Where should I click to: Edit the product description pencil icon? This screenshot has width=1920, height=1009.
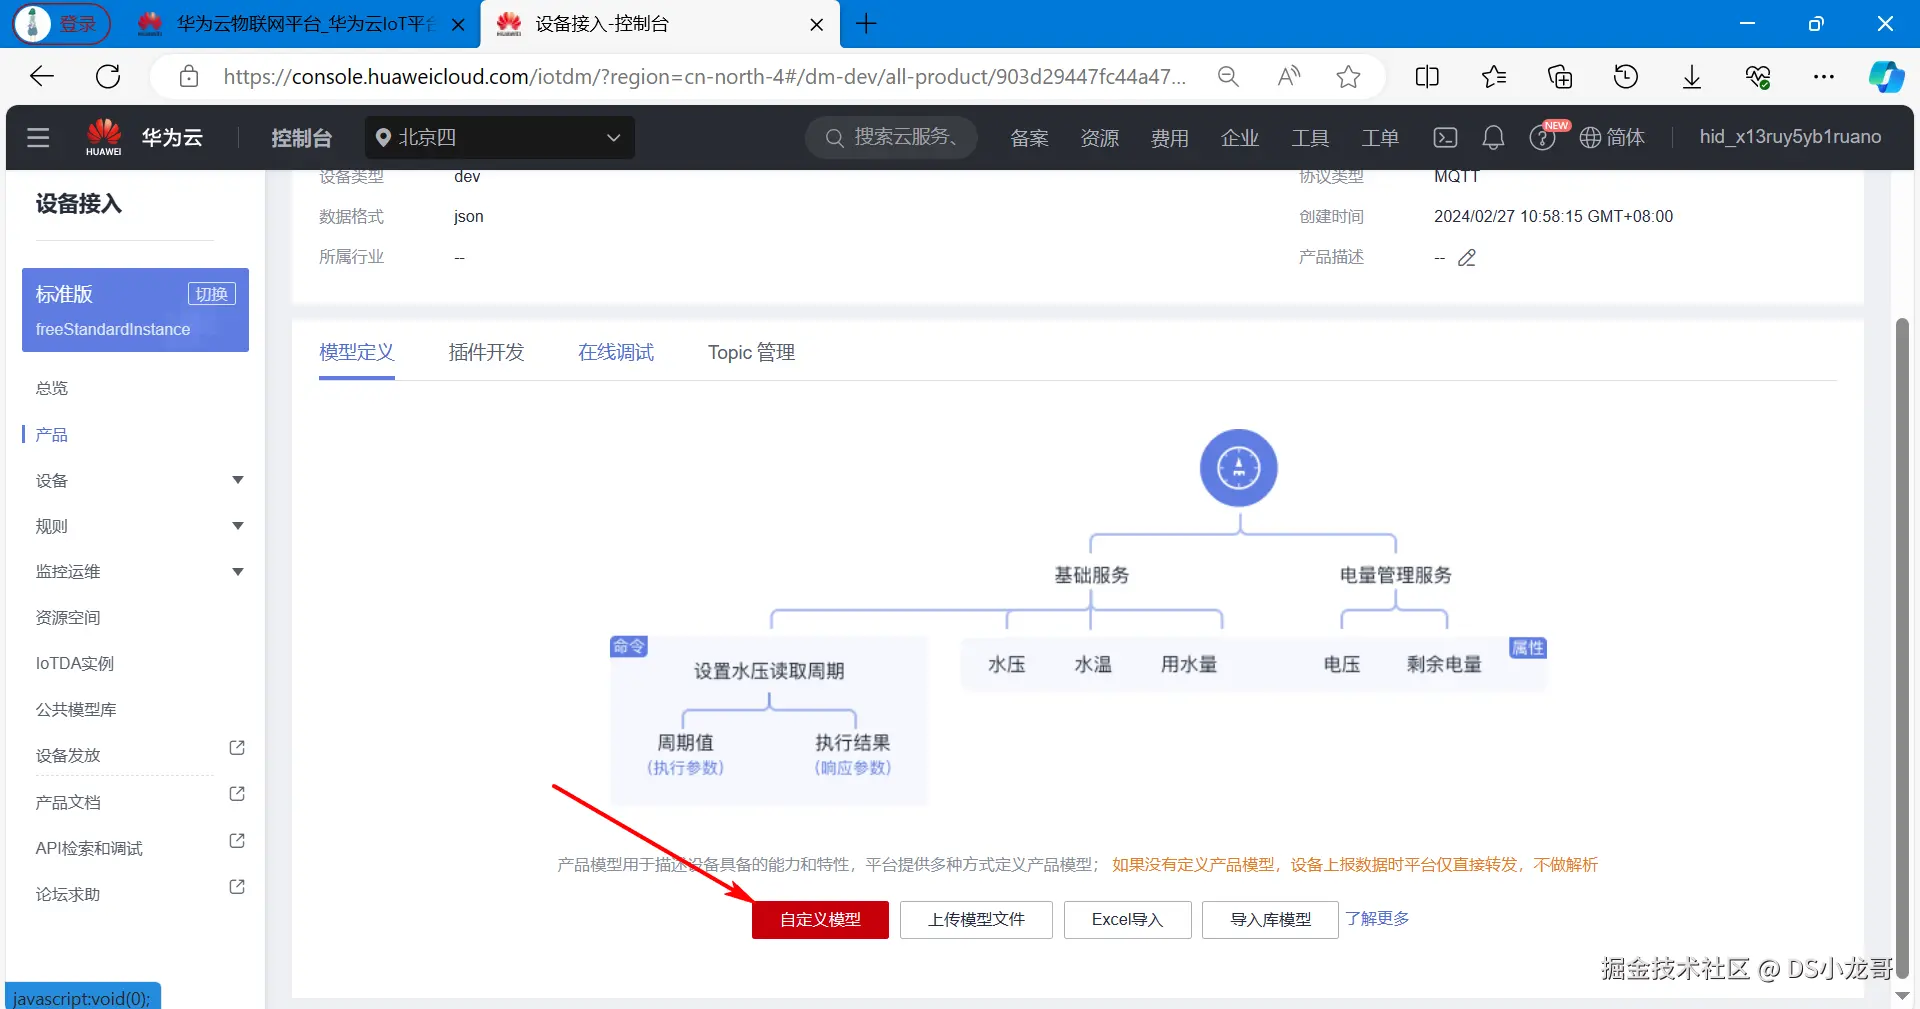[1467, 258]
